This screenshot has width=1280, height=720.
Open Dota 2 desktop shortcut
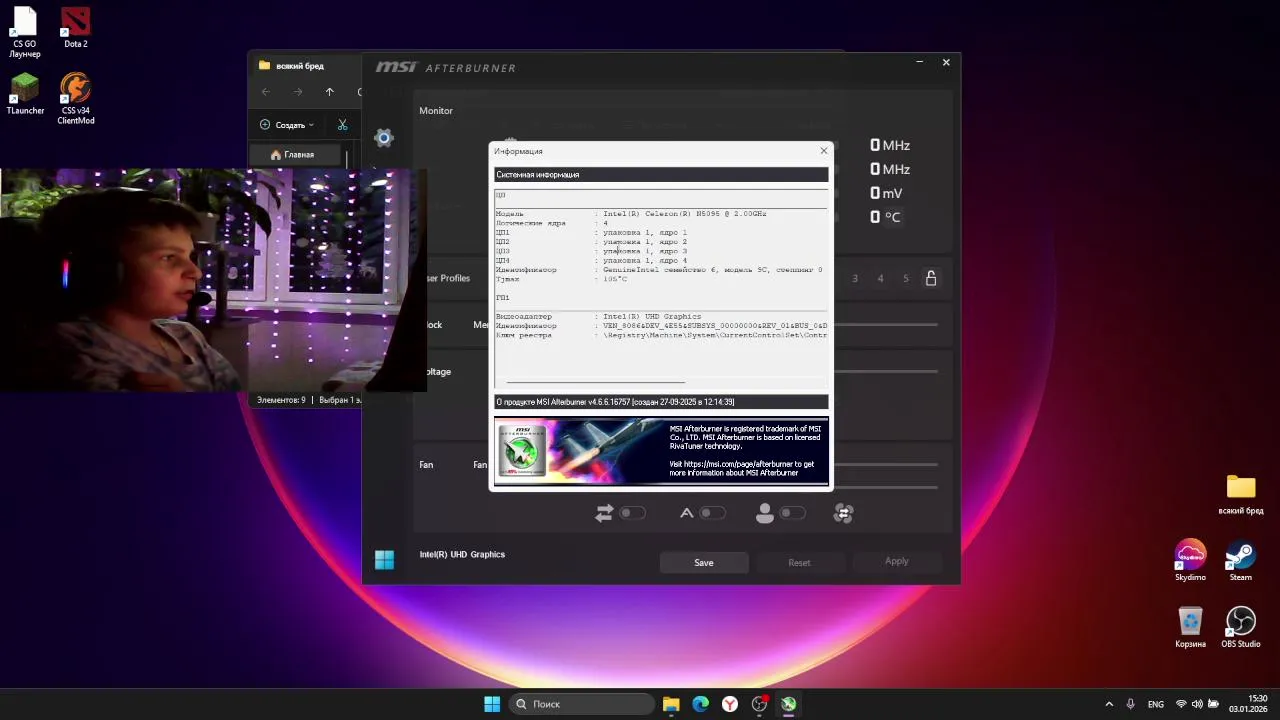(x=76, y=28)
